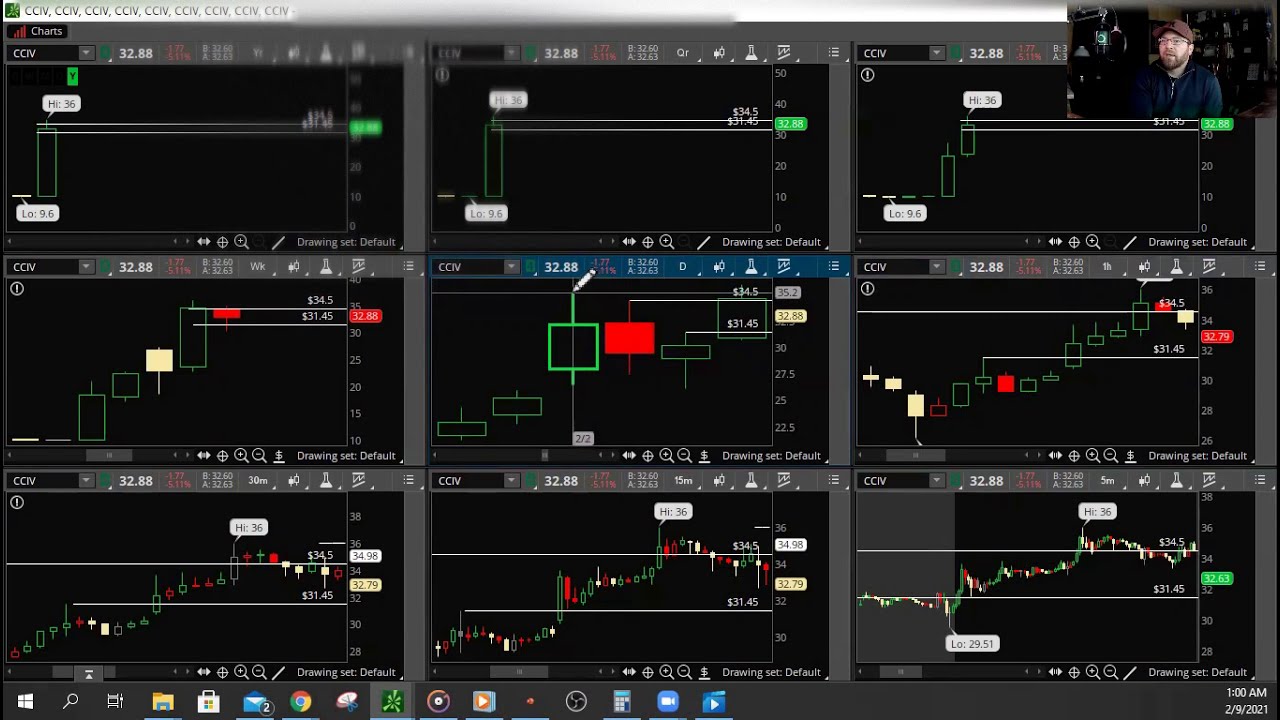Open the hamburger menu on the 5m chart
1280x720 pixels.
[1260, 481]
